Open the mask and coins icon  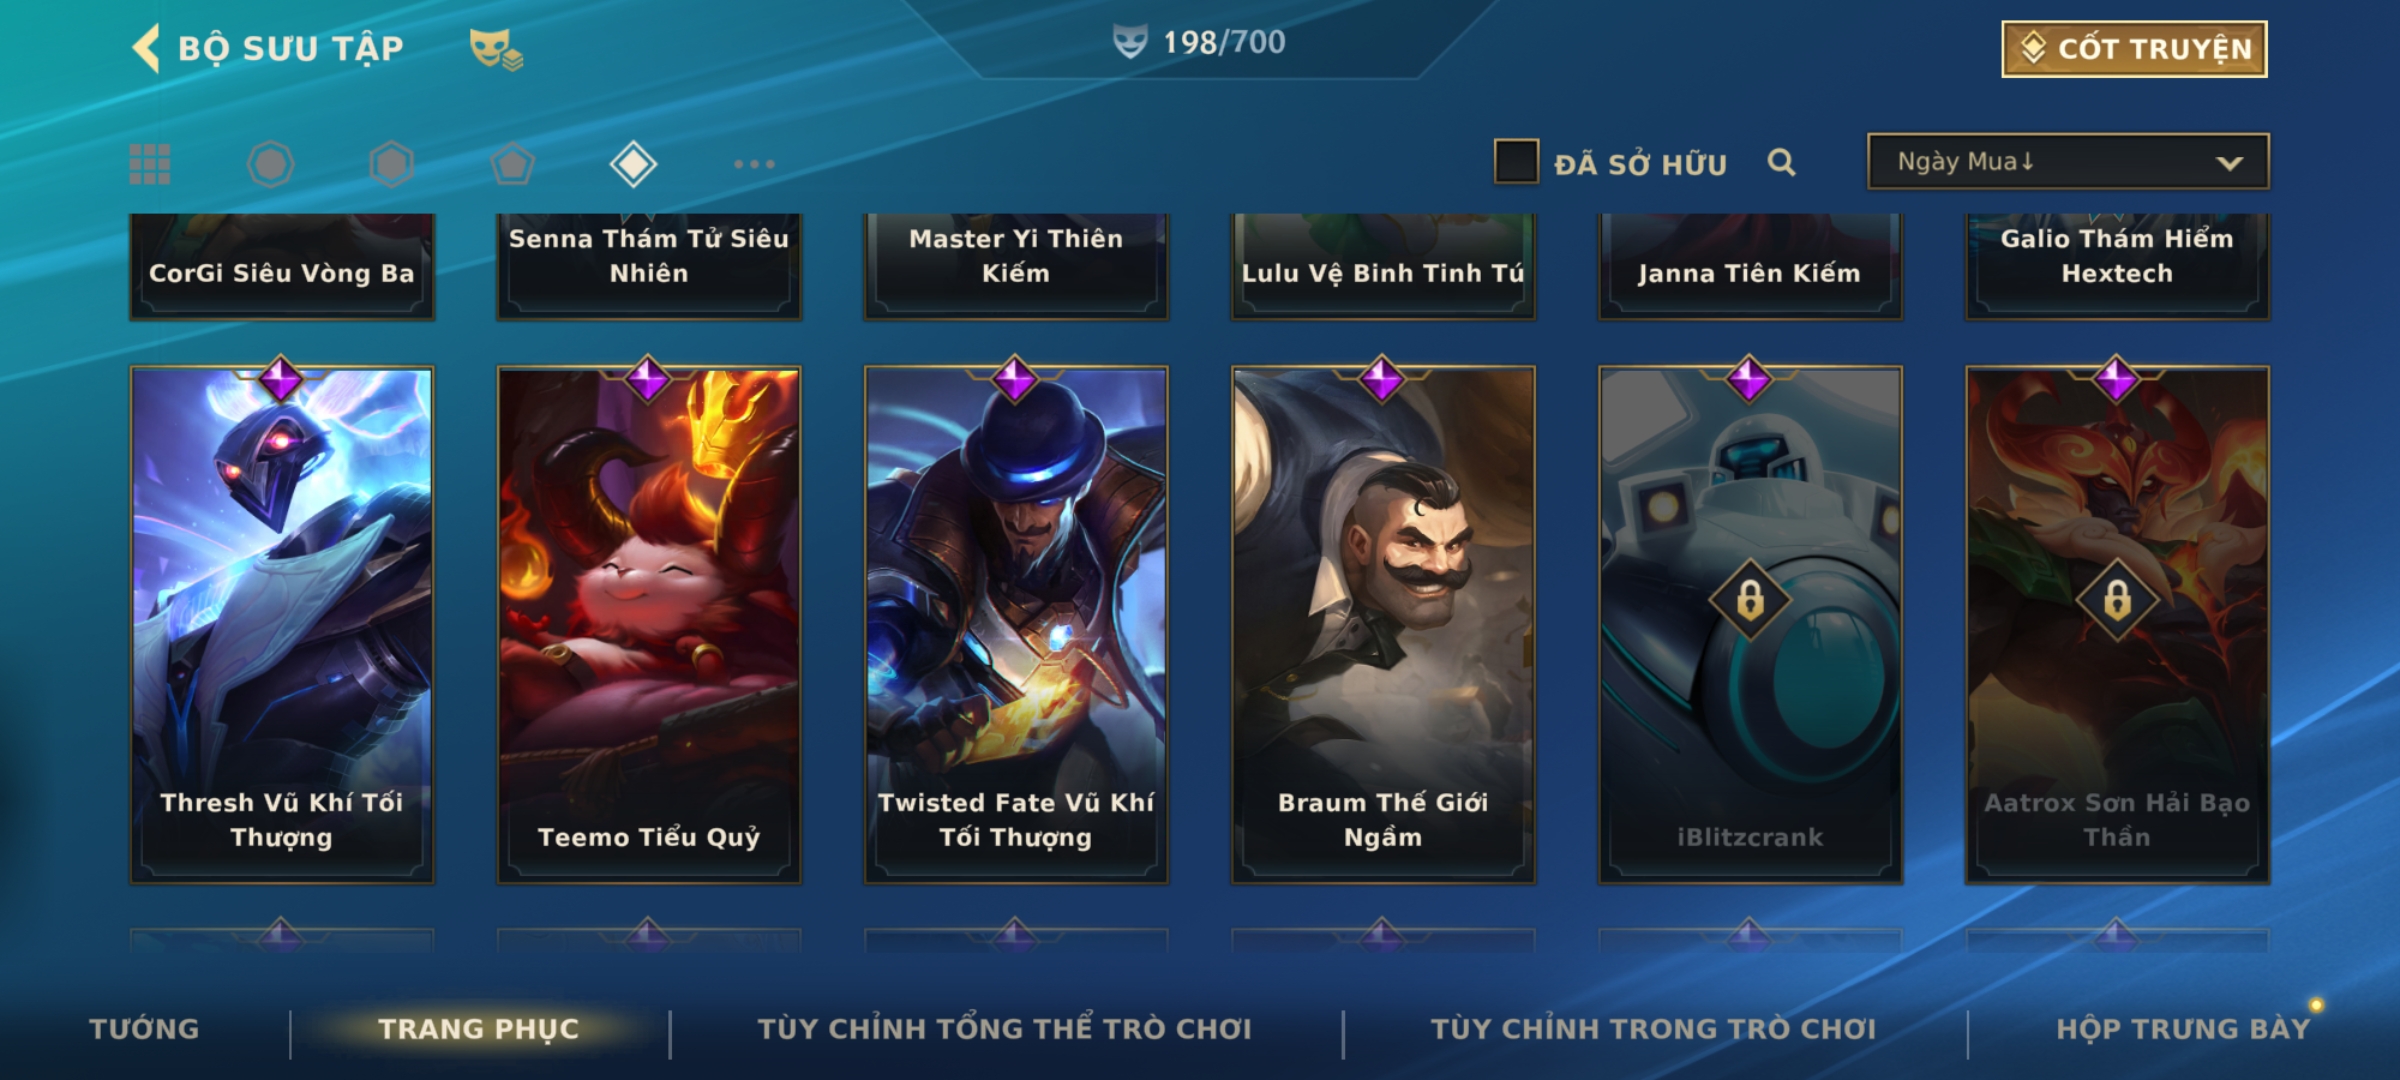[x=496, y=48]
